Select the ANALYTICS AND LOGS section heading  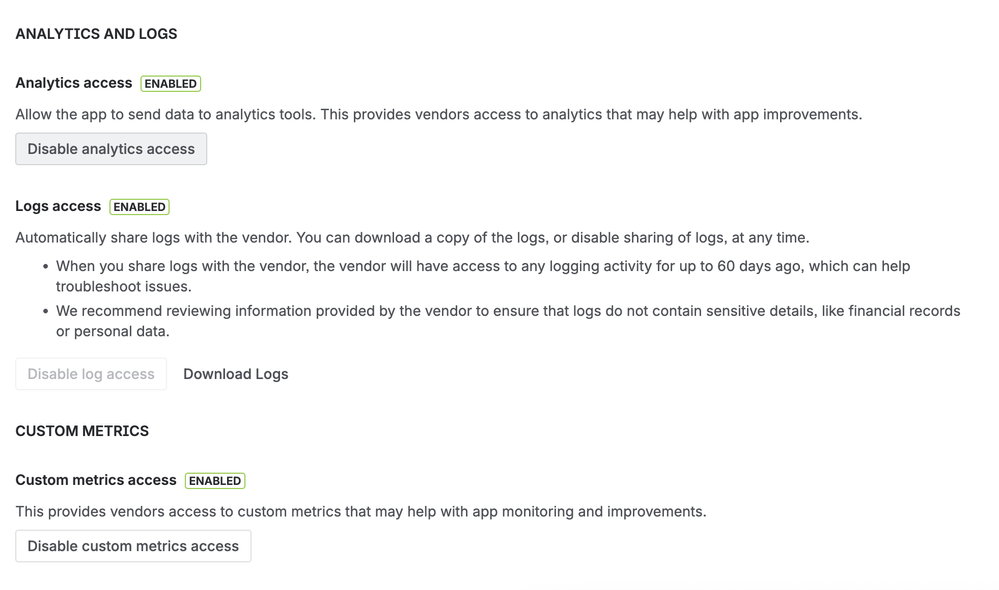pos(96,34)
